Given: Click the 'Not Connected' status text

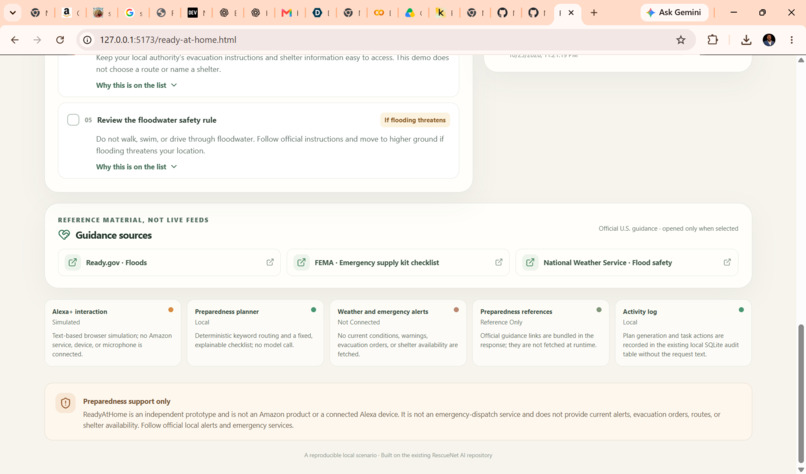Looking at the screenshot, I should 359,322.
